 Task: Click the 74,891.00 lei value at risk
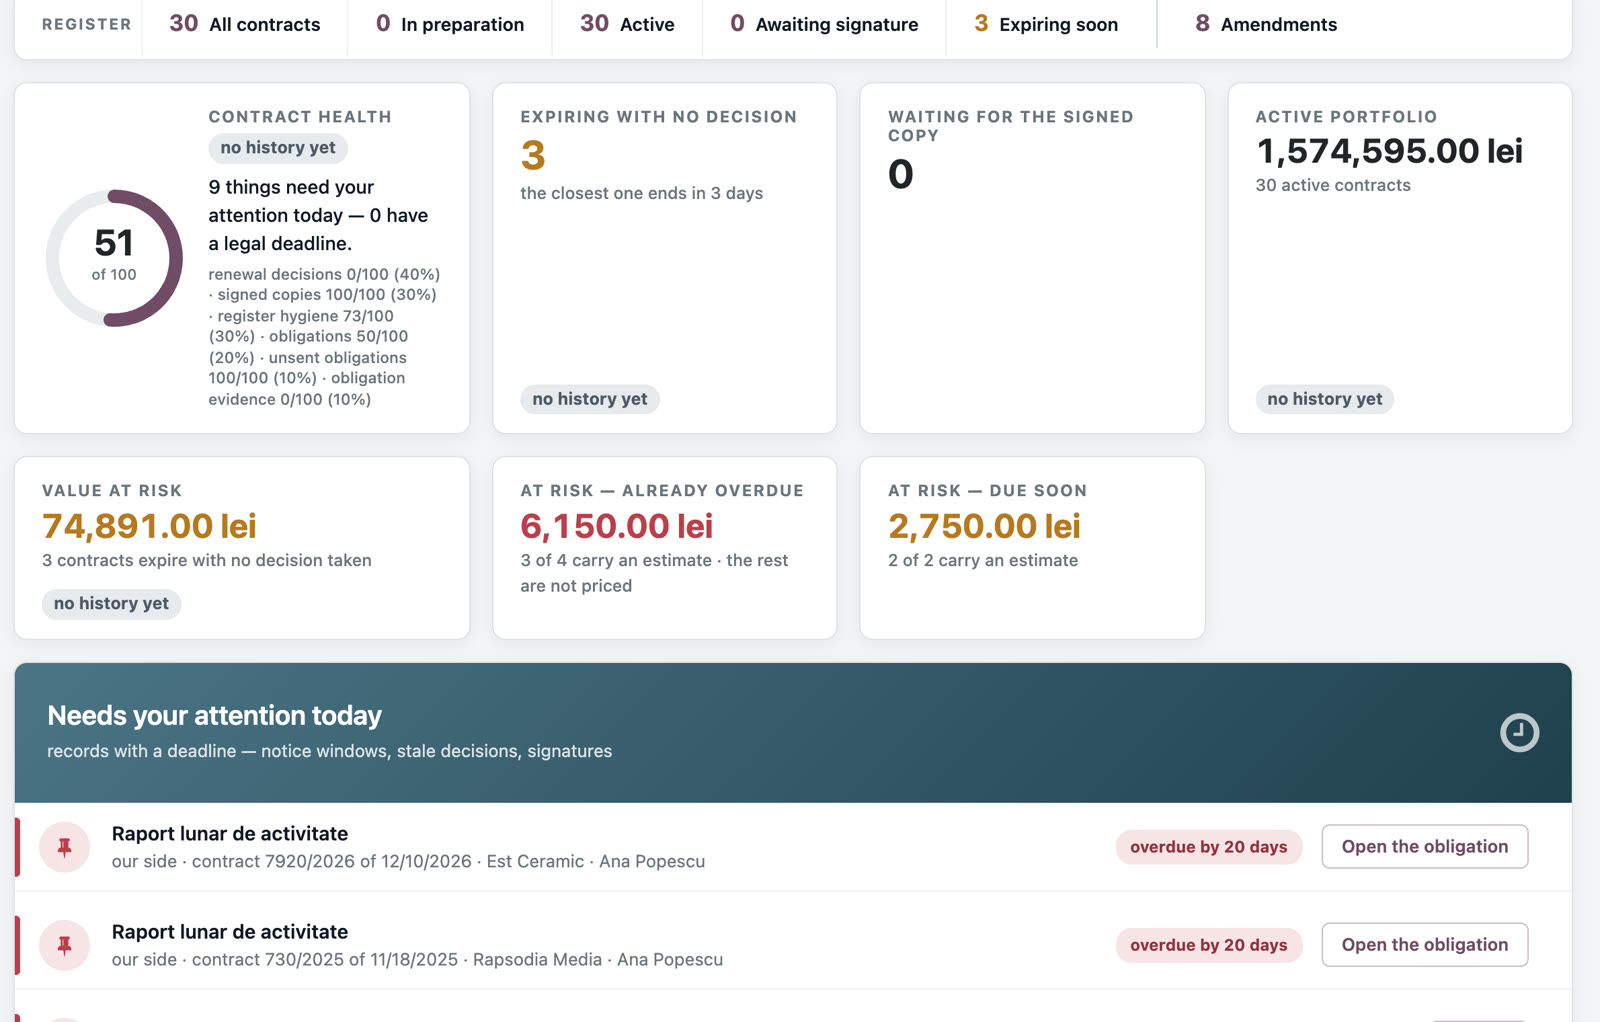(x=149, y=526)
